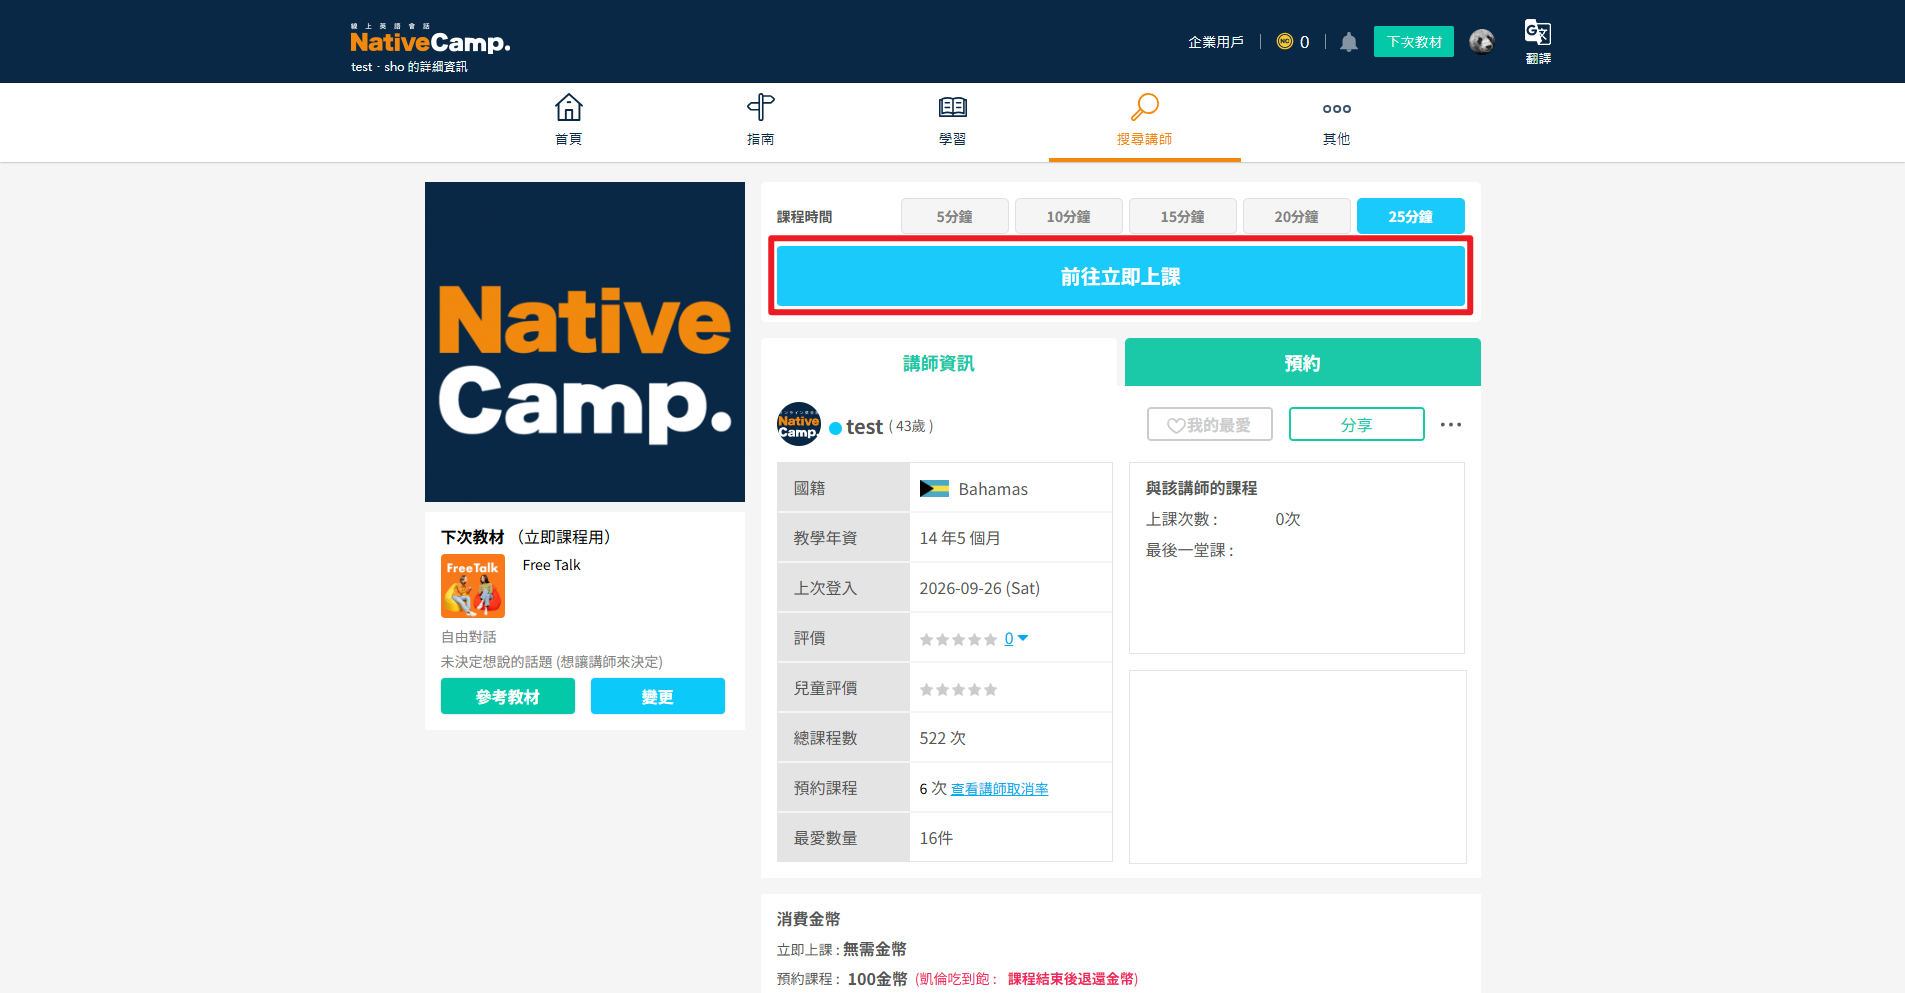Select the 15分鐘 lesson duration

1182,216
